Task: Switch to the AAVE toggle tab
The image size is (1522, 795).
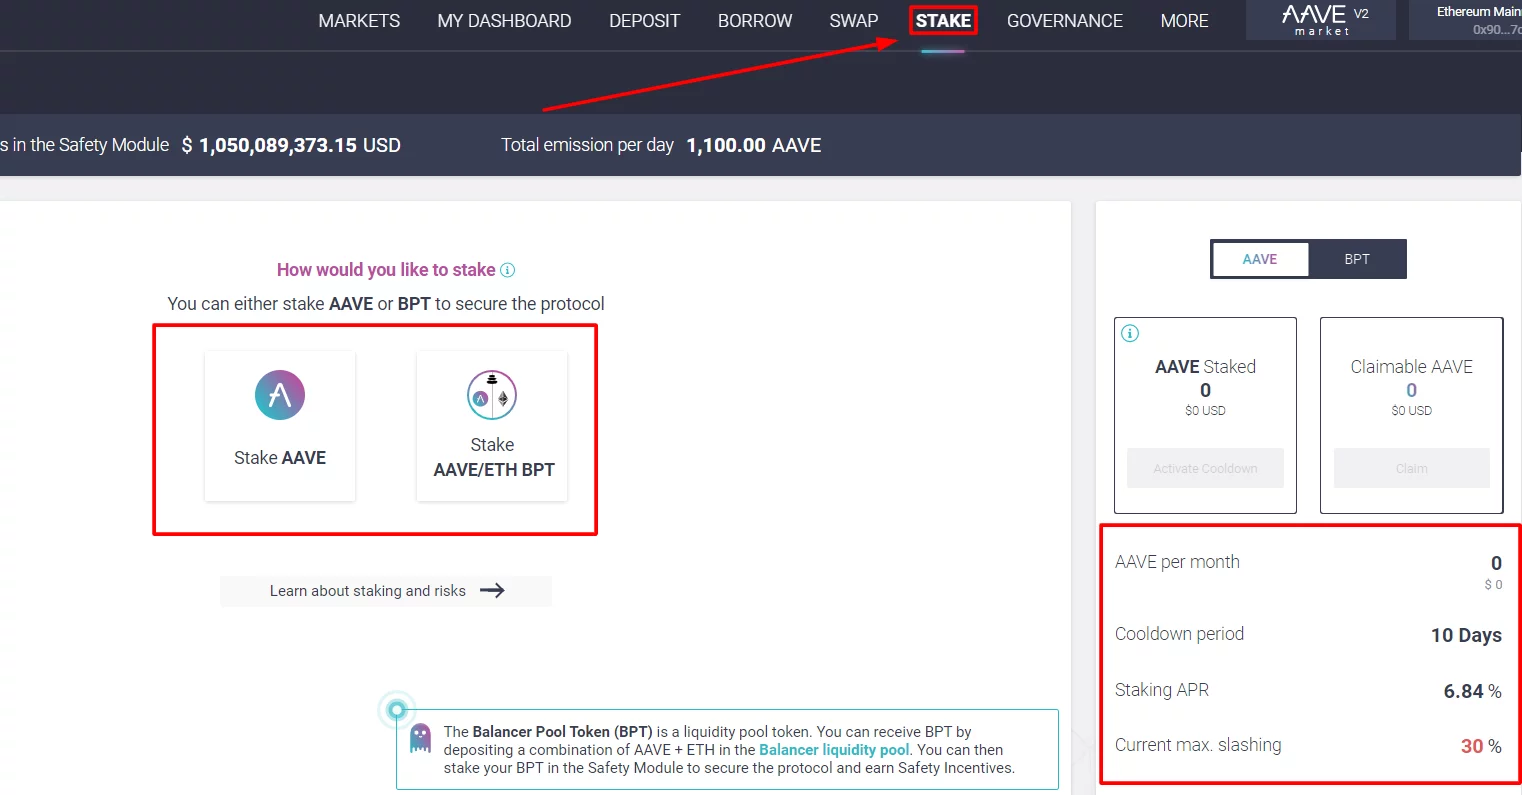Action: click(x=1260, y=259)
